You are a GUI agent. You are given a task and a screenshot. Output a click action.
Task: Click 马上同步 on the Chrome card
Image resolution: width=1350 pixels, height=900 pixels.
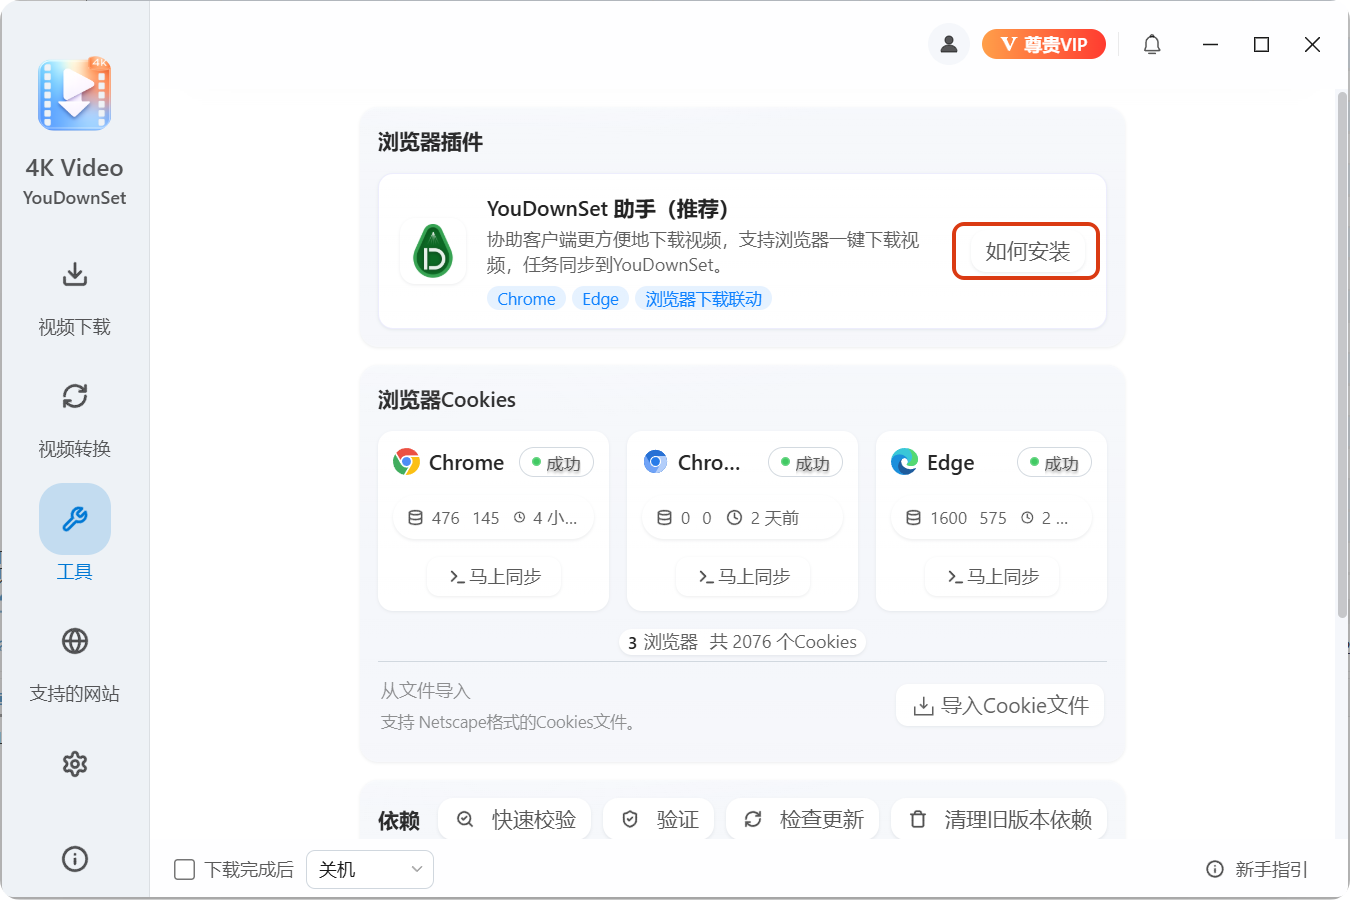point(493,576)
